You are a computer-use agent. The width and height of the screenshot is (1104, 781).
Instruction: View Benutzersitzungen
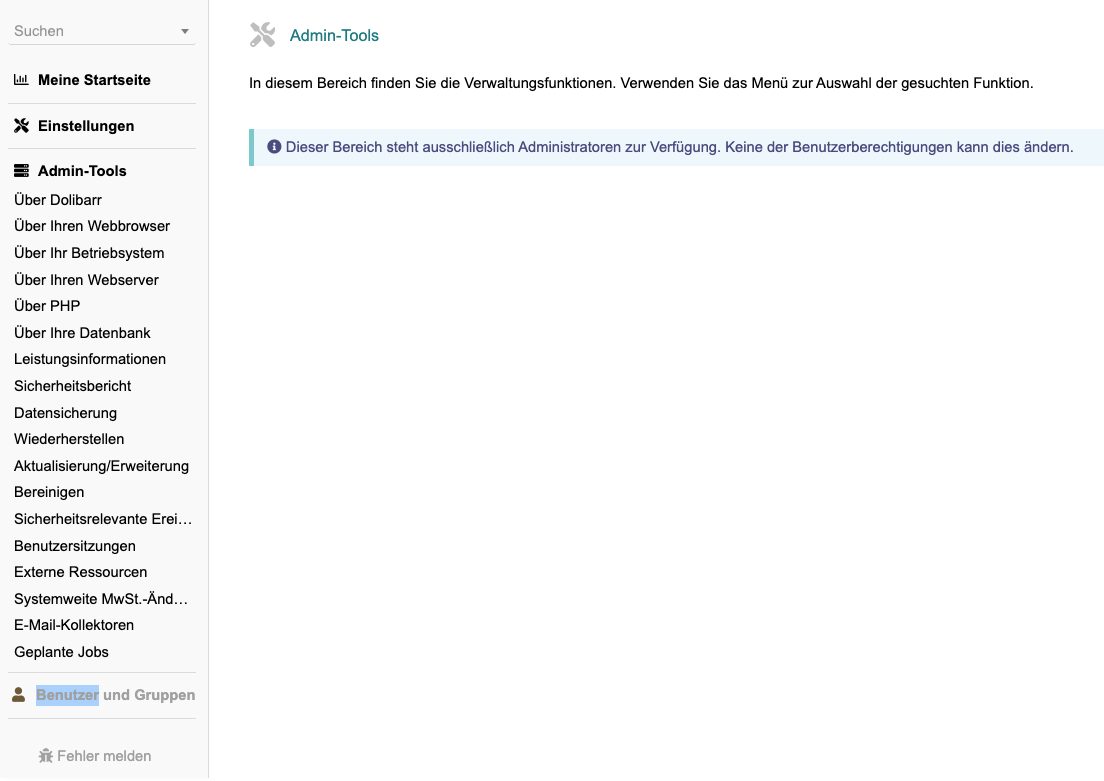click(x=75, y=546)
